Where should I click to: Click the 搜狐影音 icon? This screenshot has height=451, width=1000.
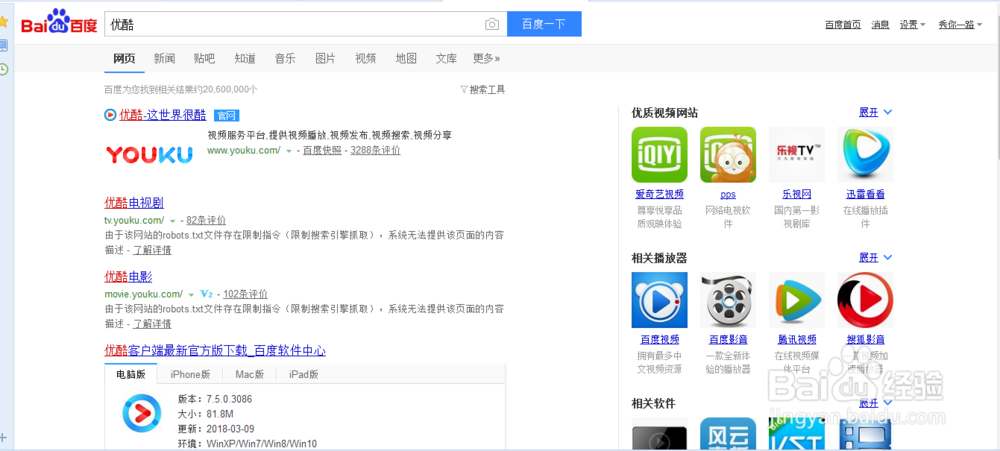(x=865, y=300)
